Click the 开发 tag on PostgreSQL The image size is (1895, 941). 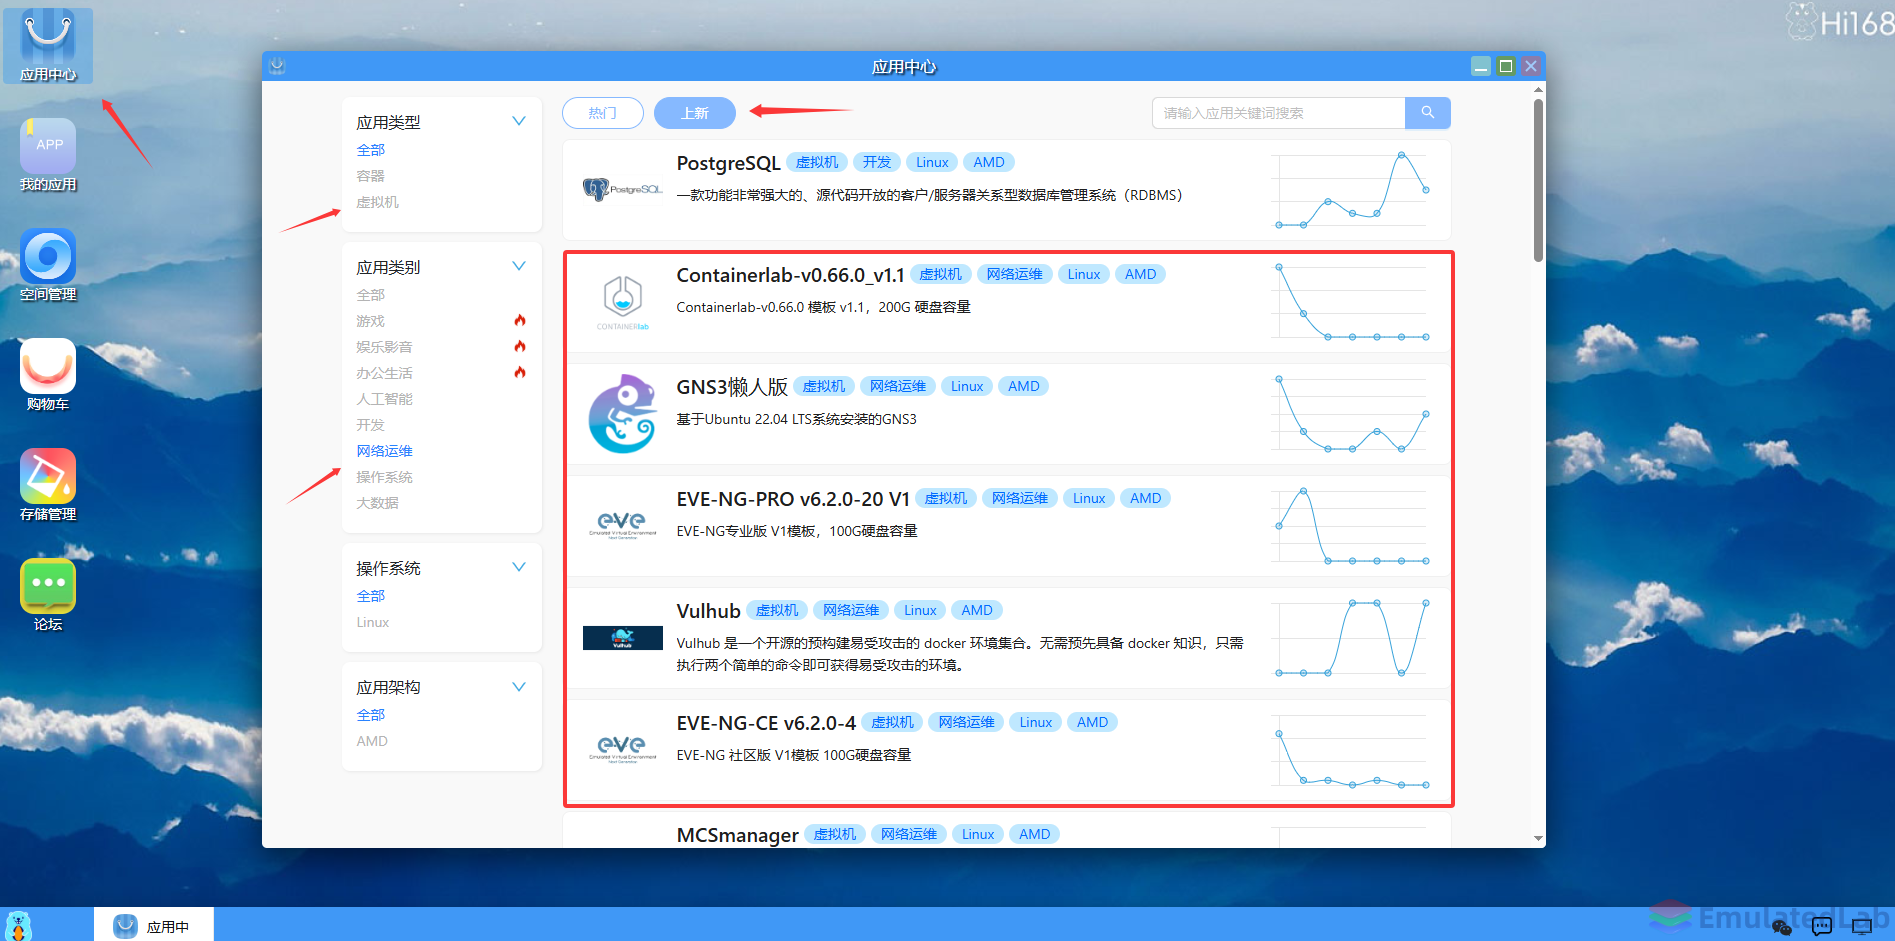[x=877, y=162]
